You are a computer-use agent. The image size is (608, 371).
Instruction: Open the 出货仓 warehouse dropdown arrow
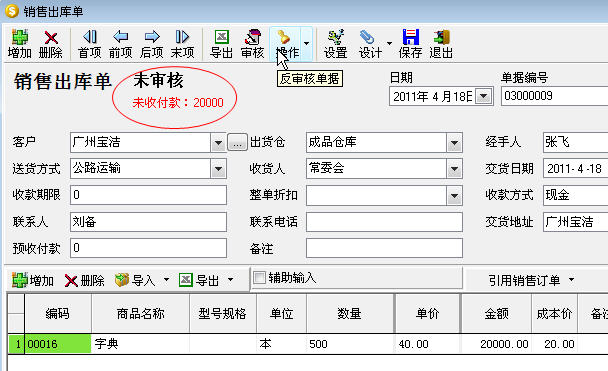(454, 143)
